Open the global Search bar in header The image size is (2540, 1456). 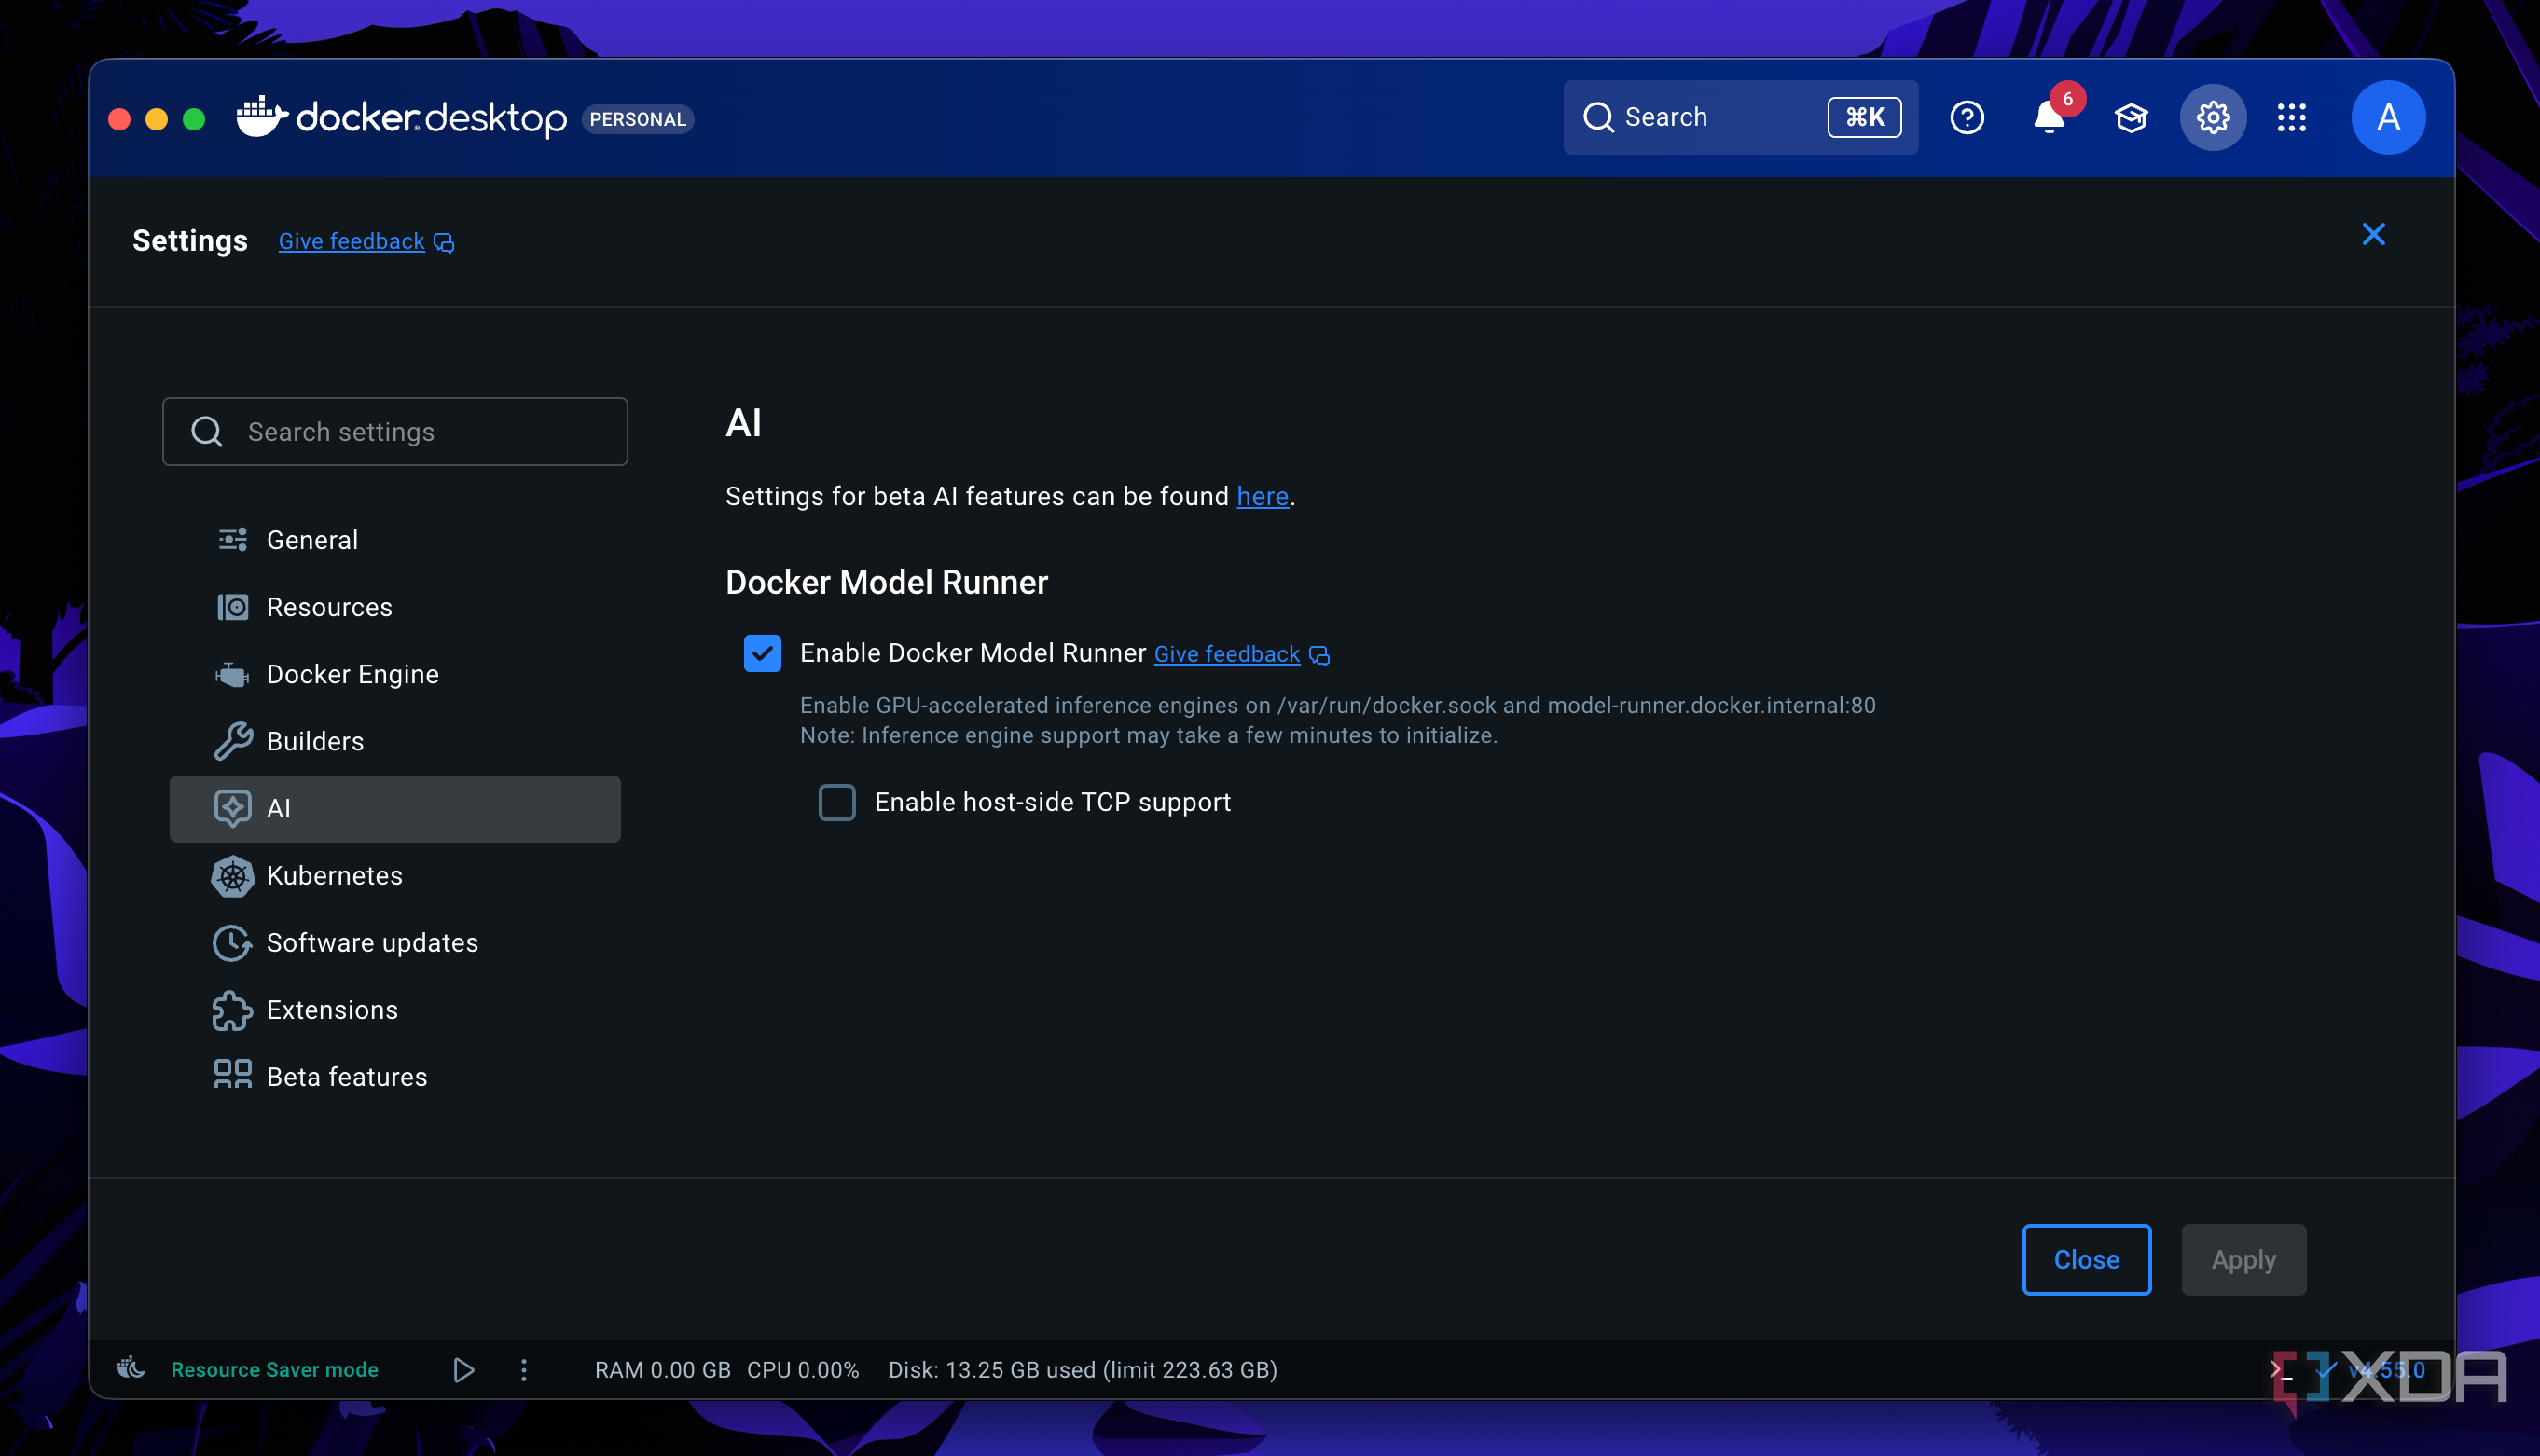pos(1740,118)
